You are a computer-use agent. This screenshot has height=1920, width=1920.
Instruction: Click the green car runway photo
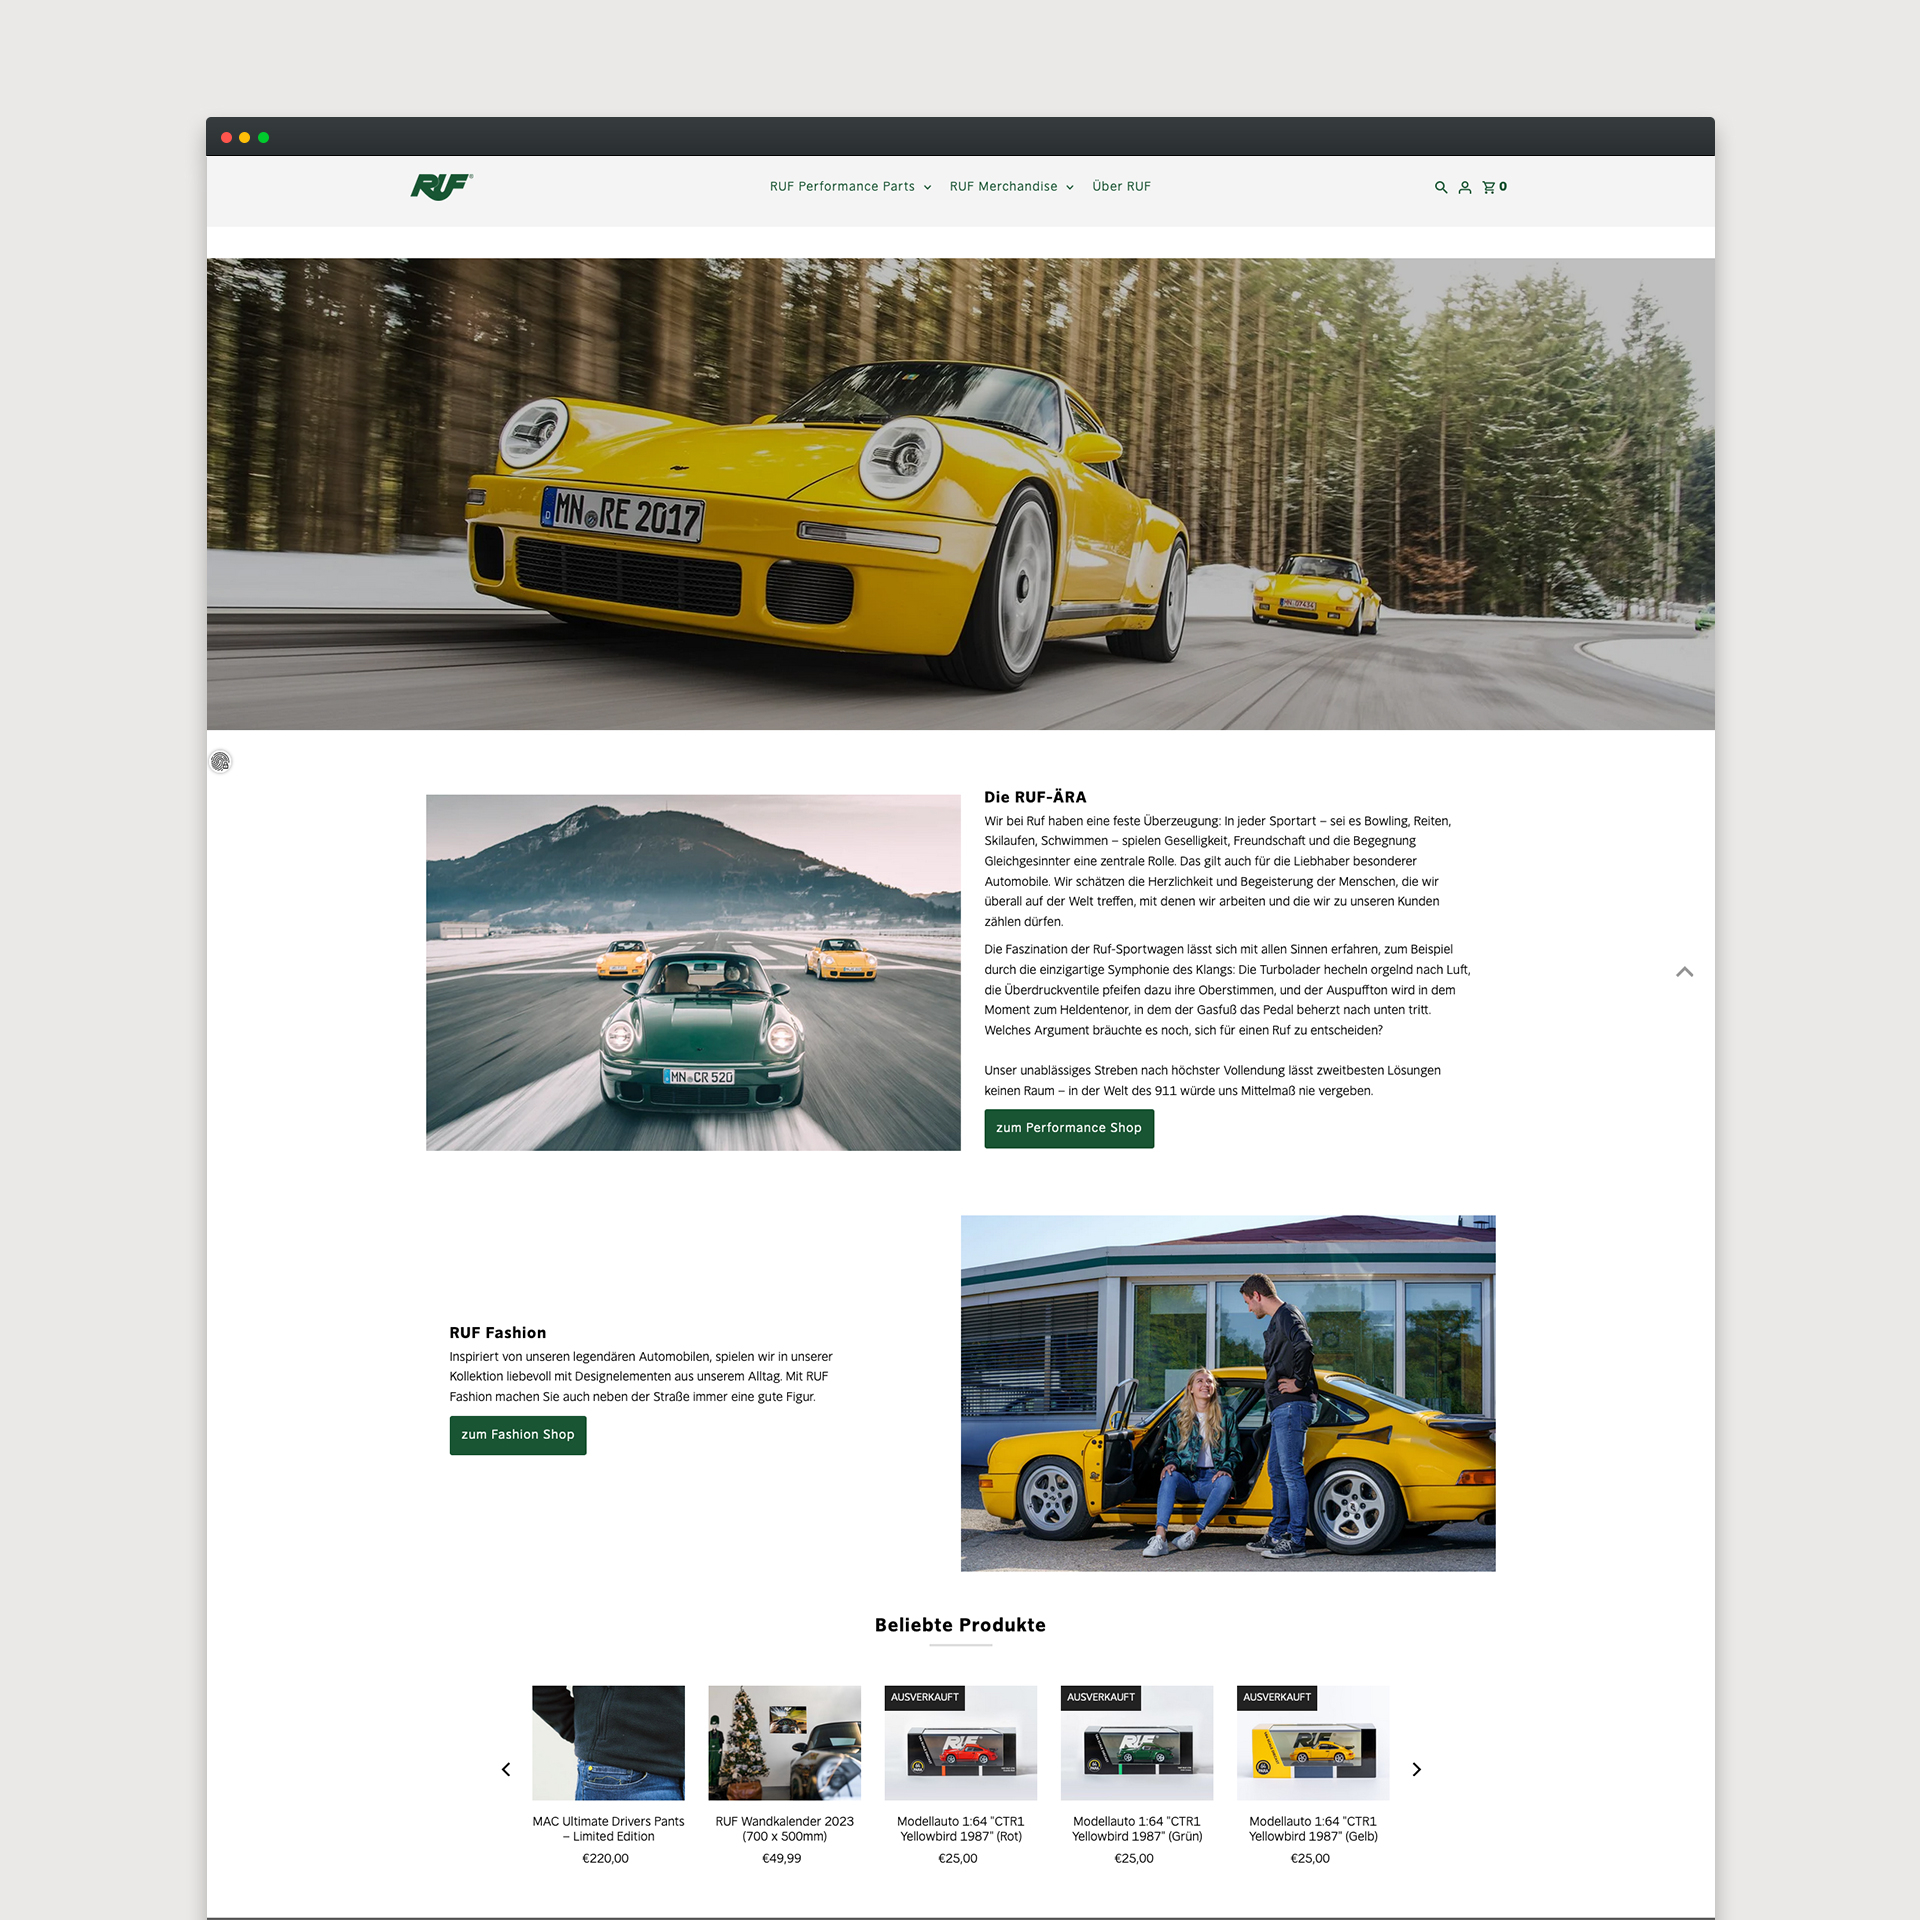tap(693, 972)
